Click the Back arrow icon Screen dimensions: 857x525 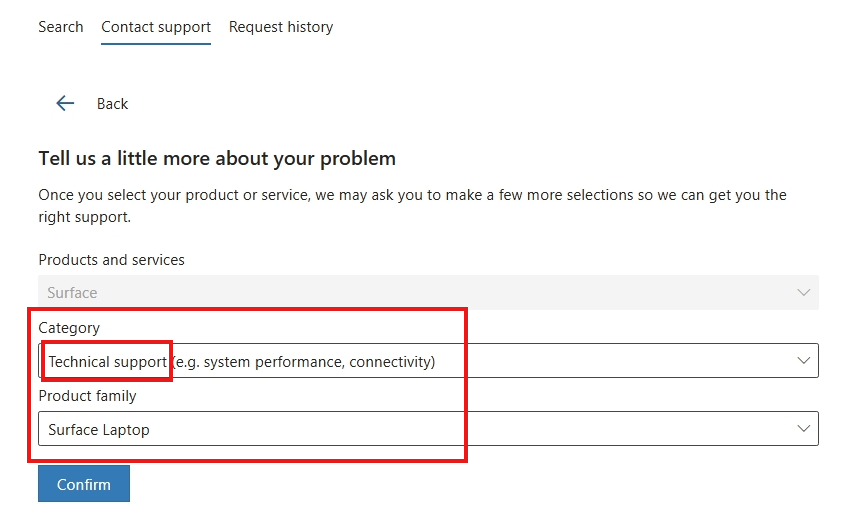[65, 103]
